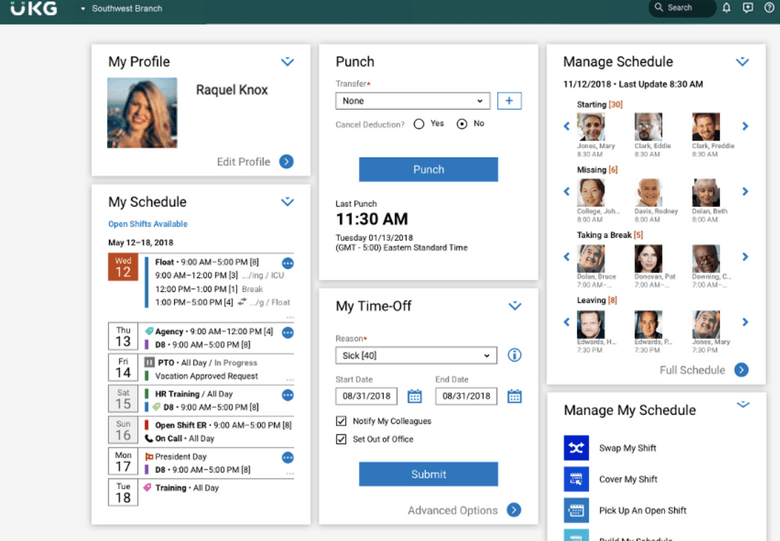Show previous employees in Starting row
This screenshot has height=541, width=780.
pyautogui.click(x=567, y=126)
